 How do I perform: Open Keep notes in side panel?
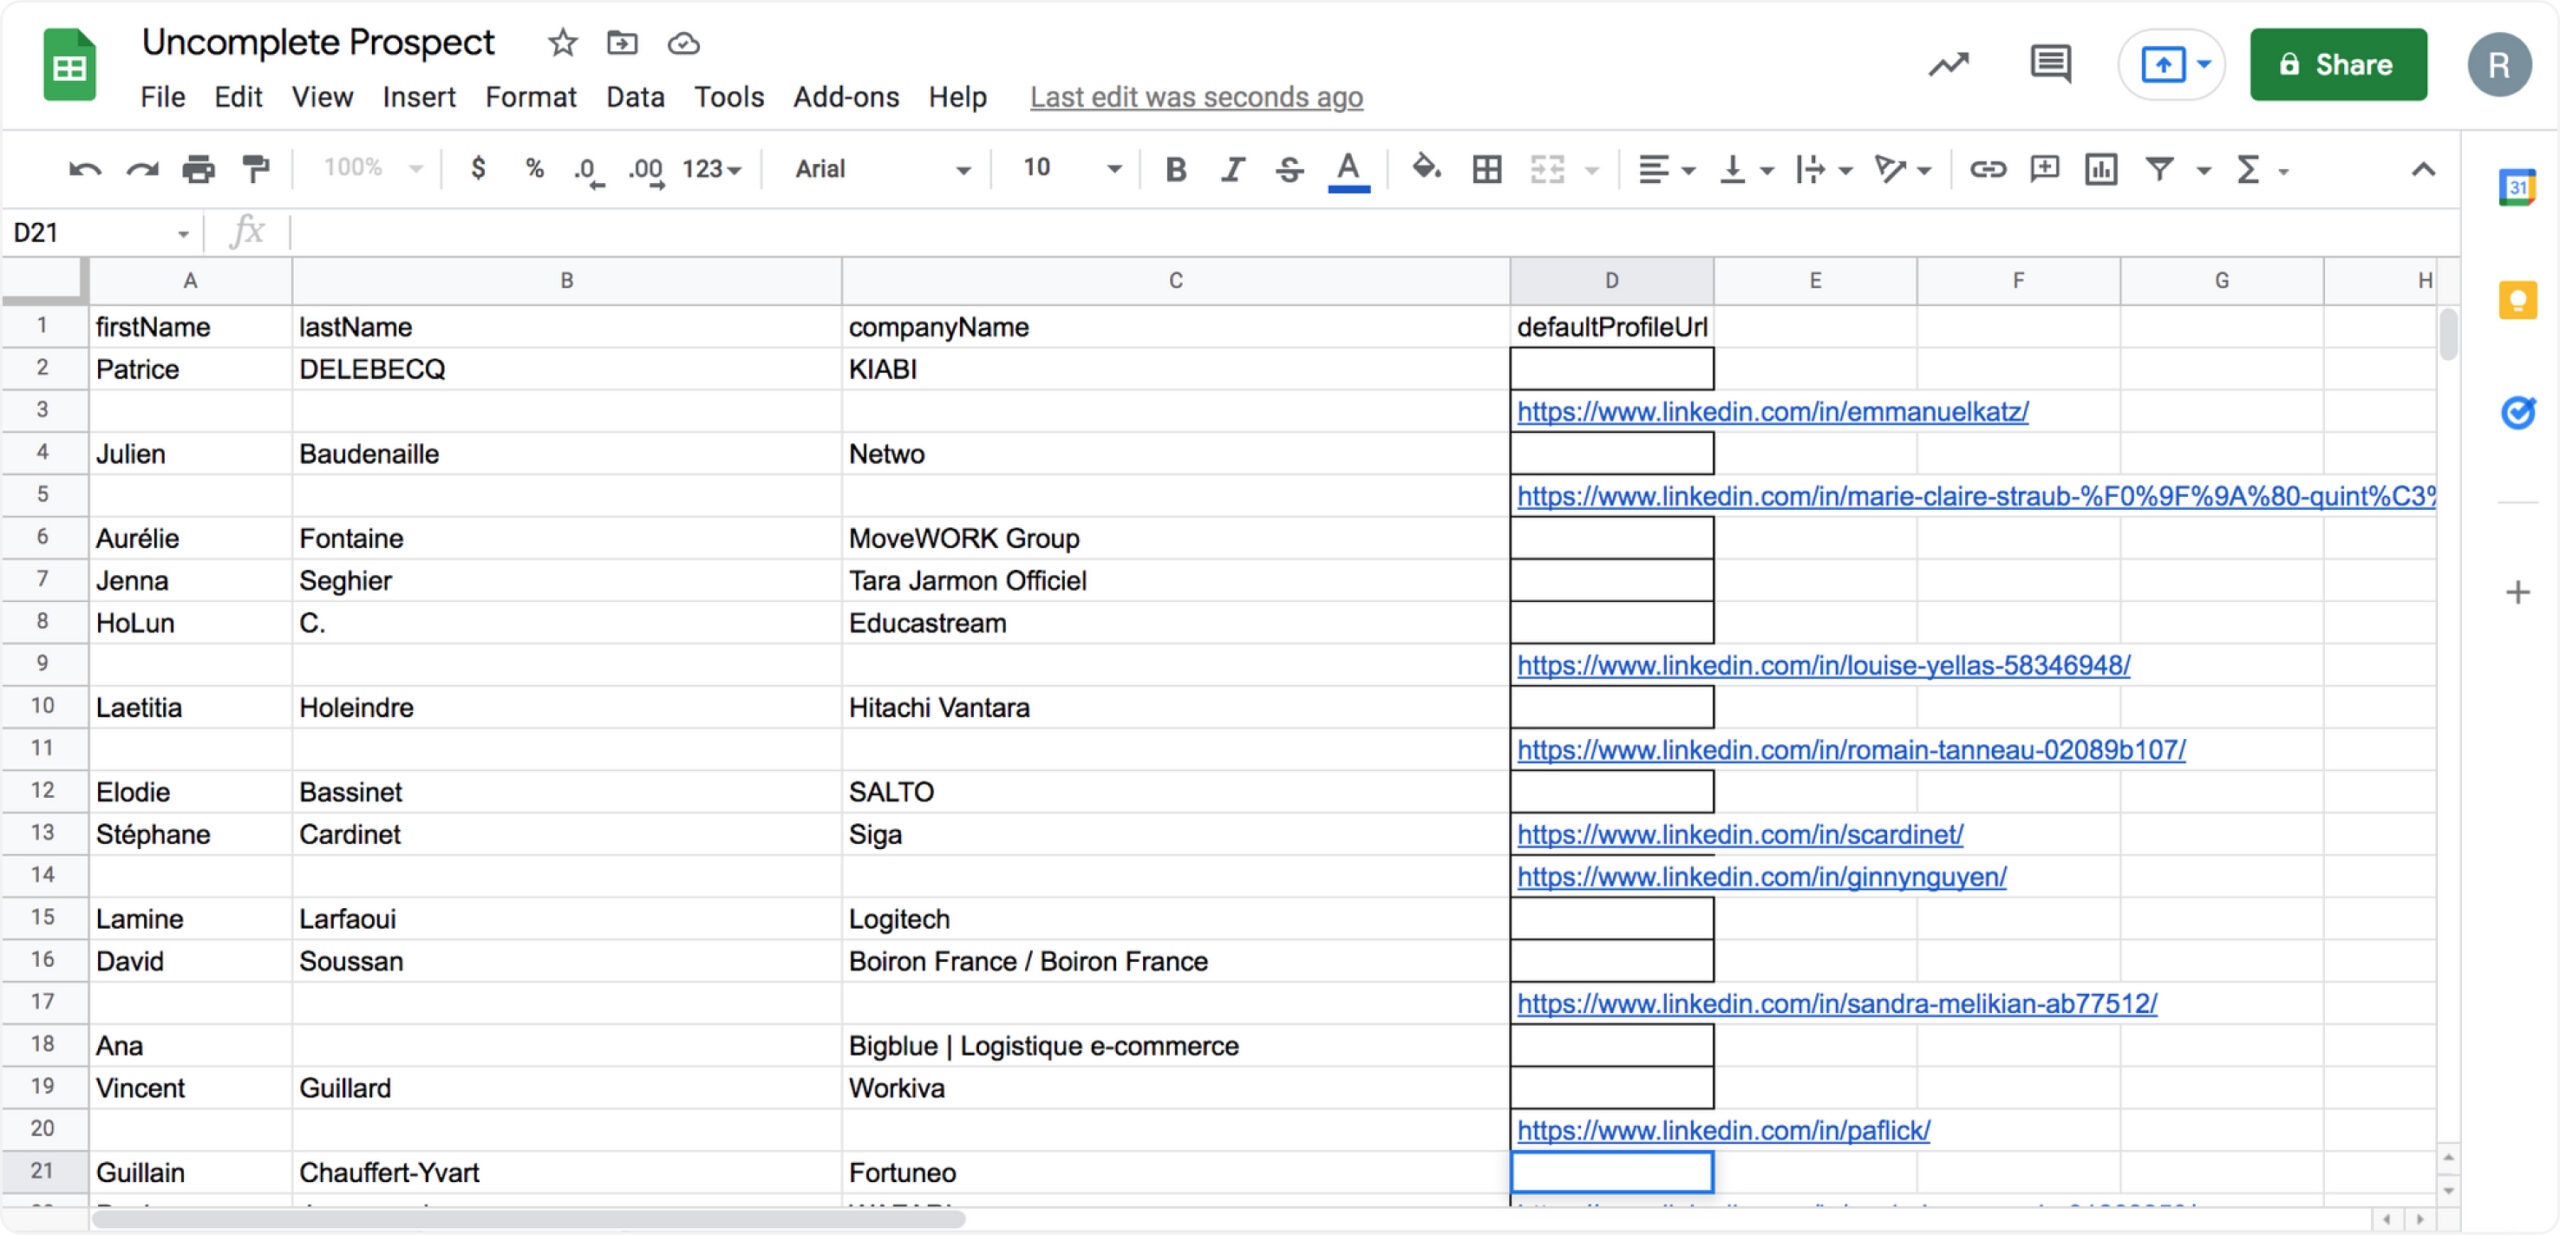point(2517,300)
